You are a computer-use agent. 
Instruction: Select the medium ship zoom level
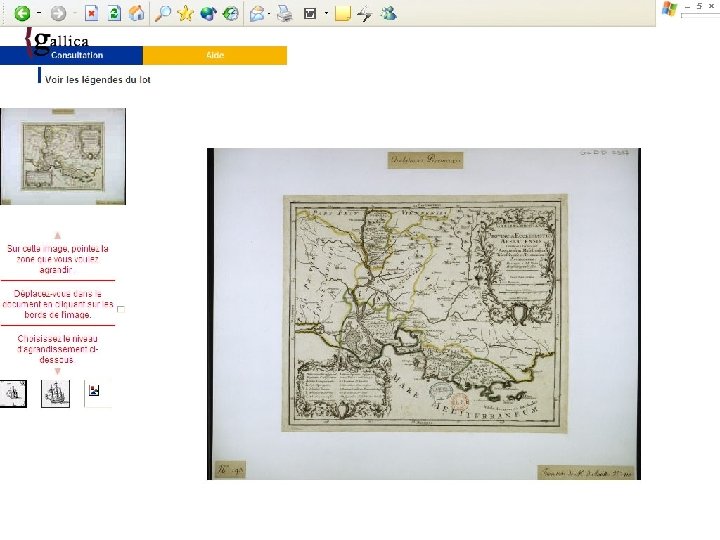point(55,394)
